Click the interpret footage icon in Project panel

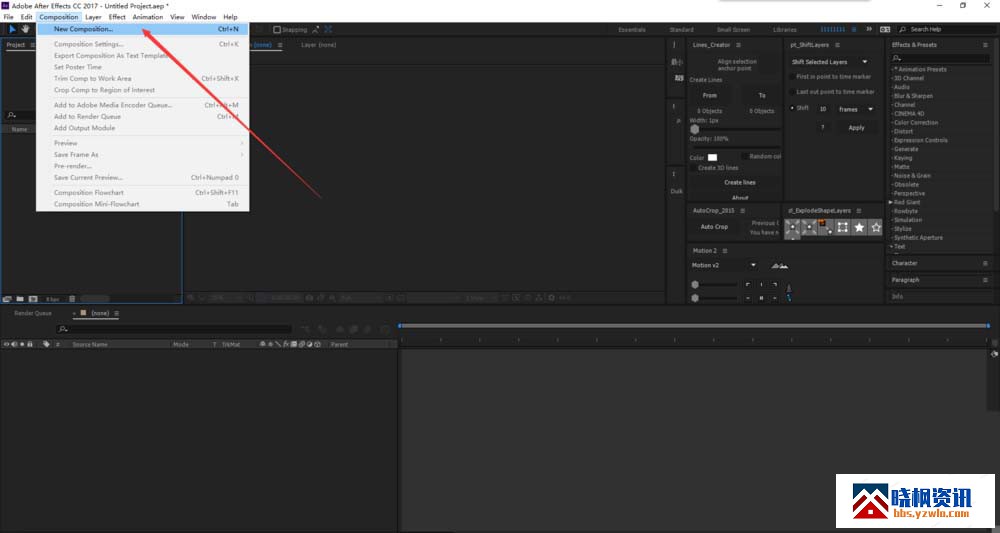8,298
